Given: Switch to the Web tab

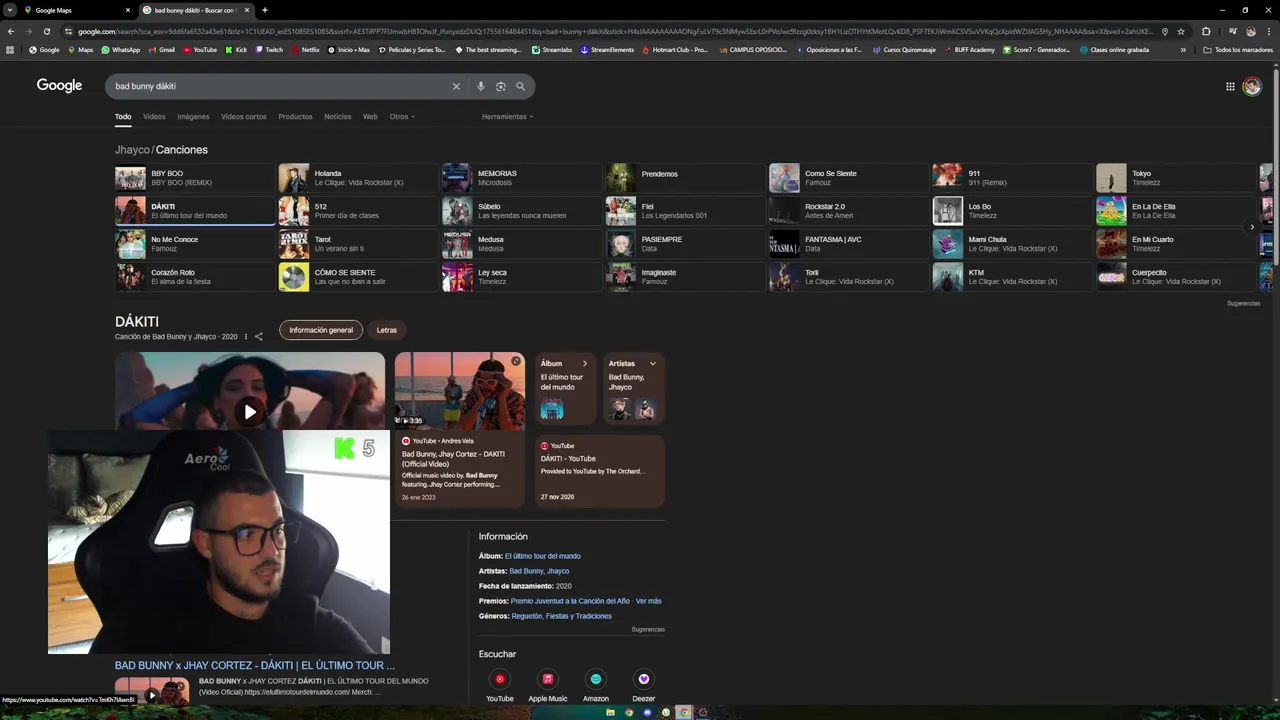Looking at the screenshot, I should [370, 117].
